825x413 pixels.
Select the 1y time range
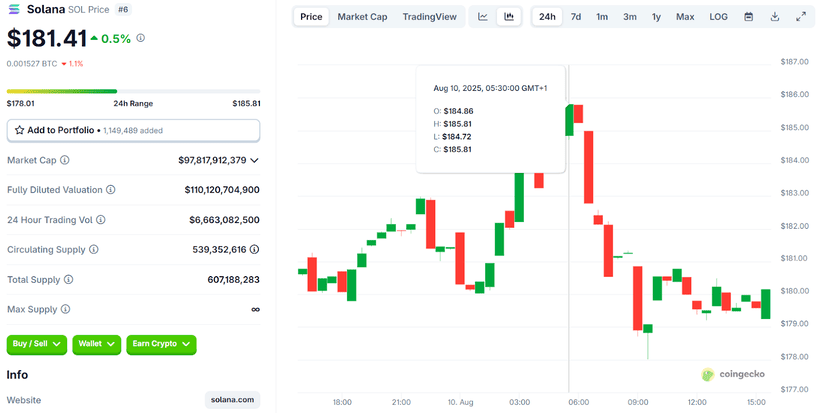point(656,17)
